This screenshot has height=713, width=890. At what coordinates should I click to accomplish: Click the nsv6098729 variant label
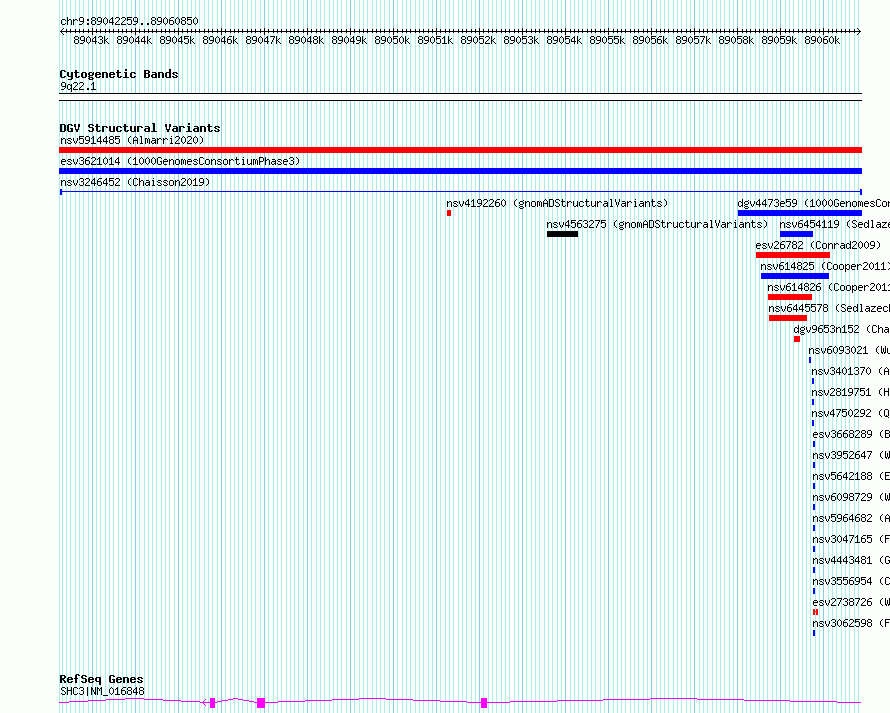pyautogui.click(x=851, y=497)
